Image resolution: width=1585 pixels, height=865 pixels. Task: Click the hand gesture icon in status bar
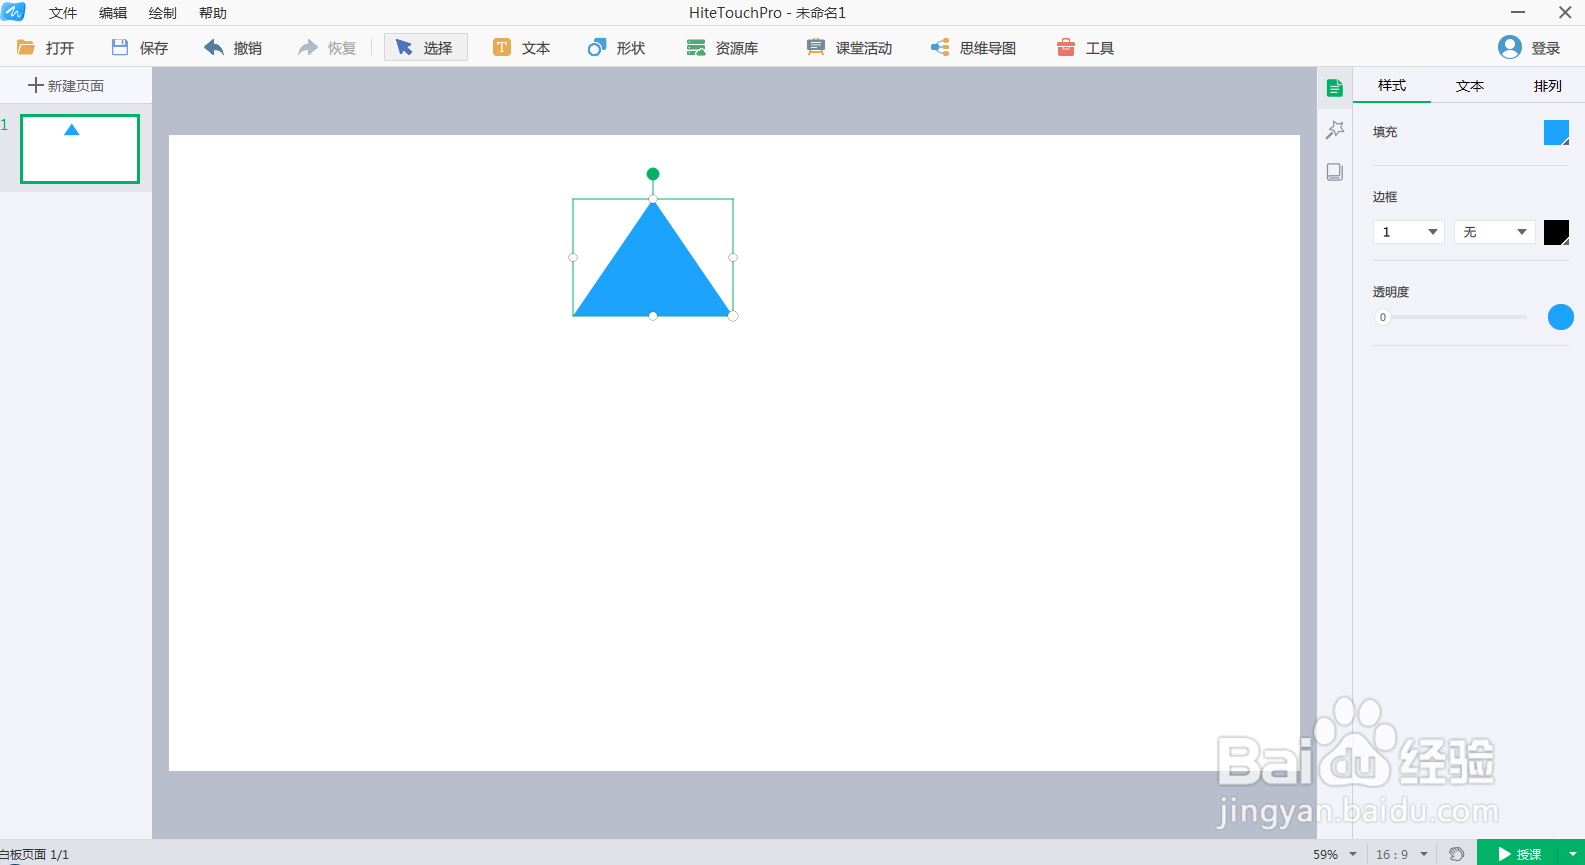[x=1457, y=854]
